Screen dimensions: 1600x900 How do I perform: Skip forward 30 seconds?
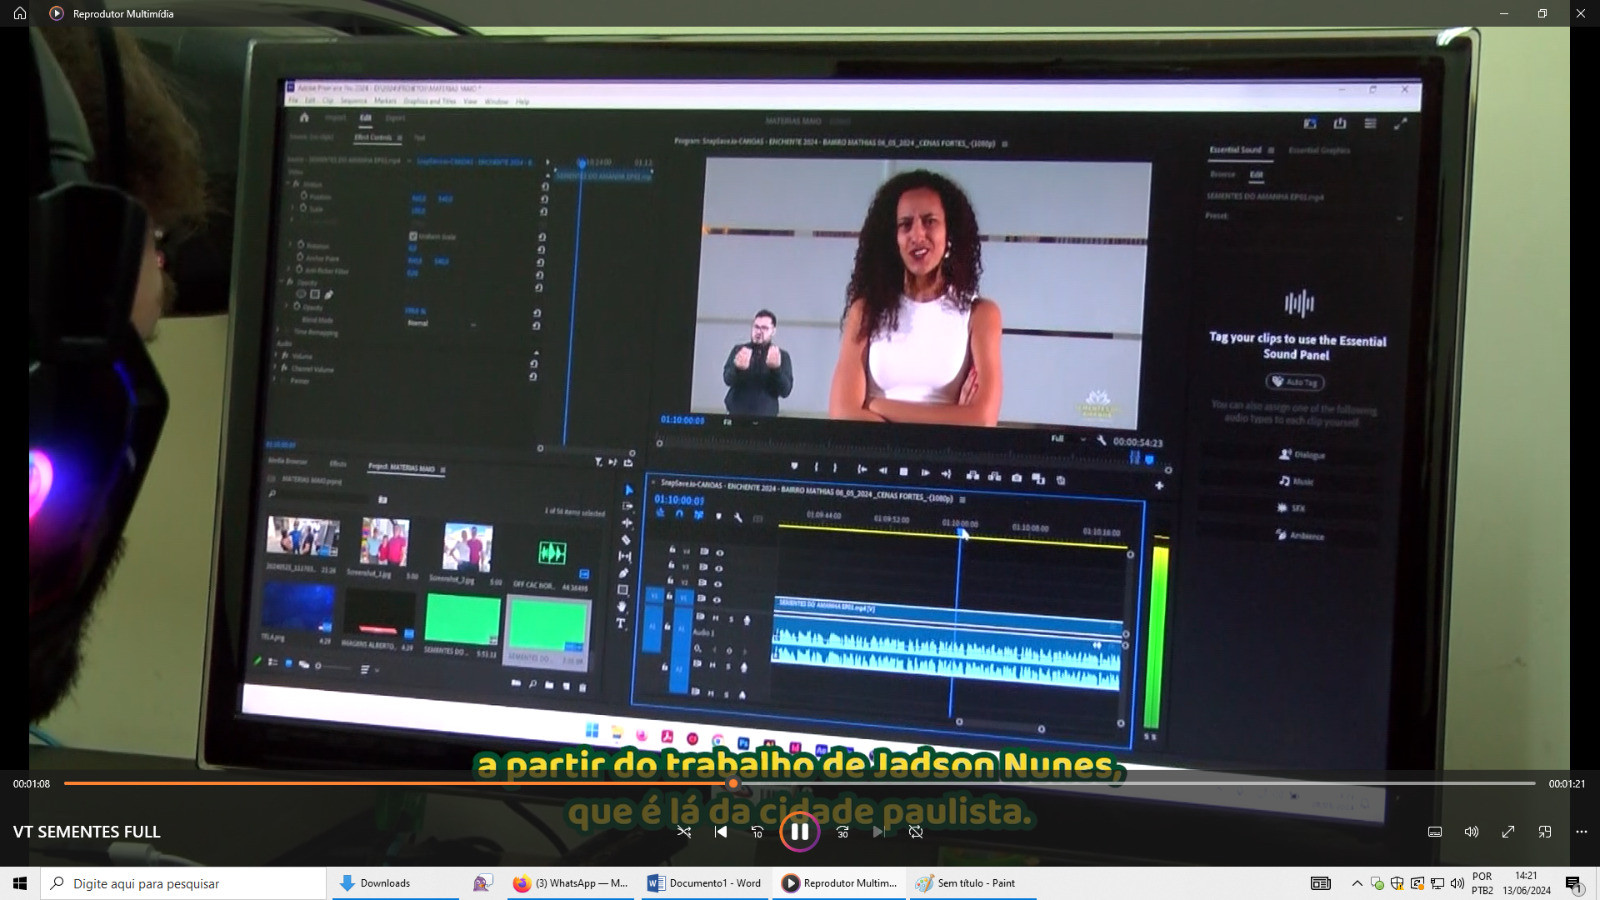coord(842,832)
